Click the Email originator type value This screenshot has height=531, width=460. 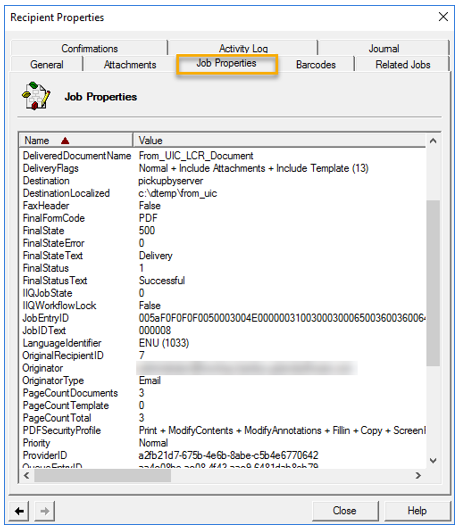coord(150,381)
